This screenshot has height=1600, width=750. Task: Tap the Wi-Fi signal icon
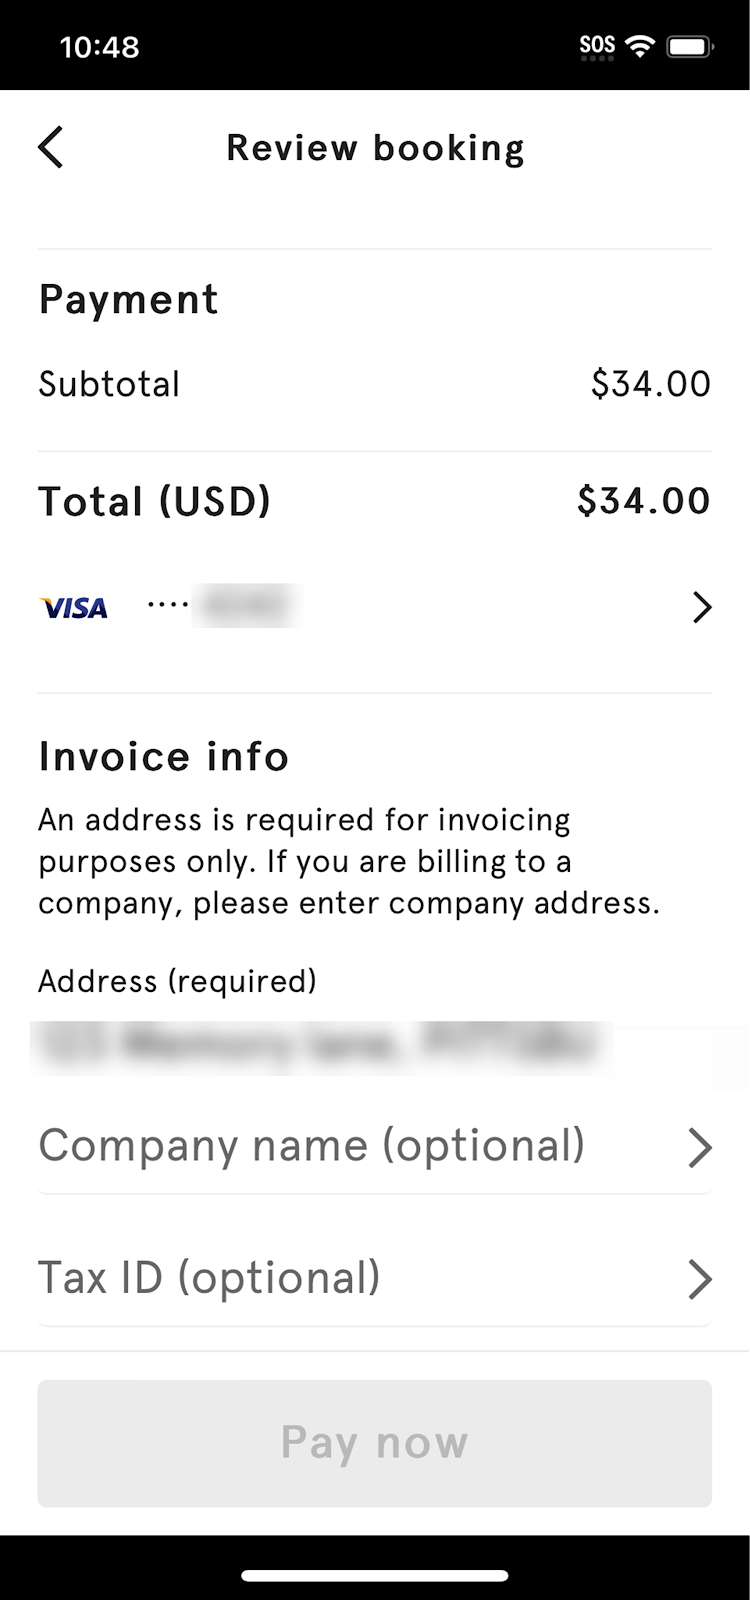coord(641,44)
